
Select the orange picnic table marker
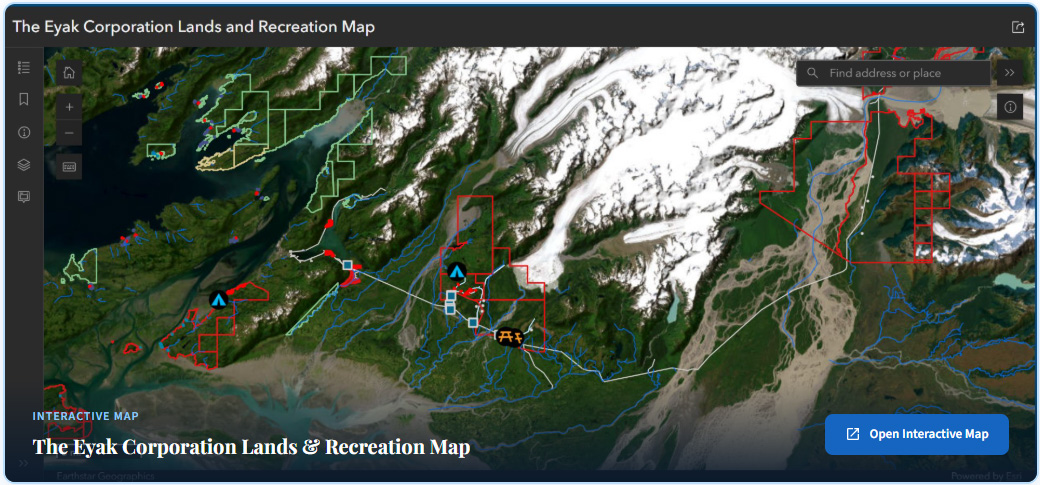coord(510,337)
